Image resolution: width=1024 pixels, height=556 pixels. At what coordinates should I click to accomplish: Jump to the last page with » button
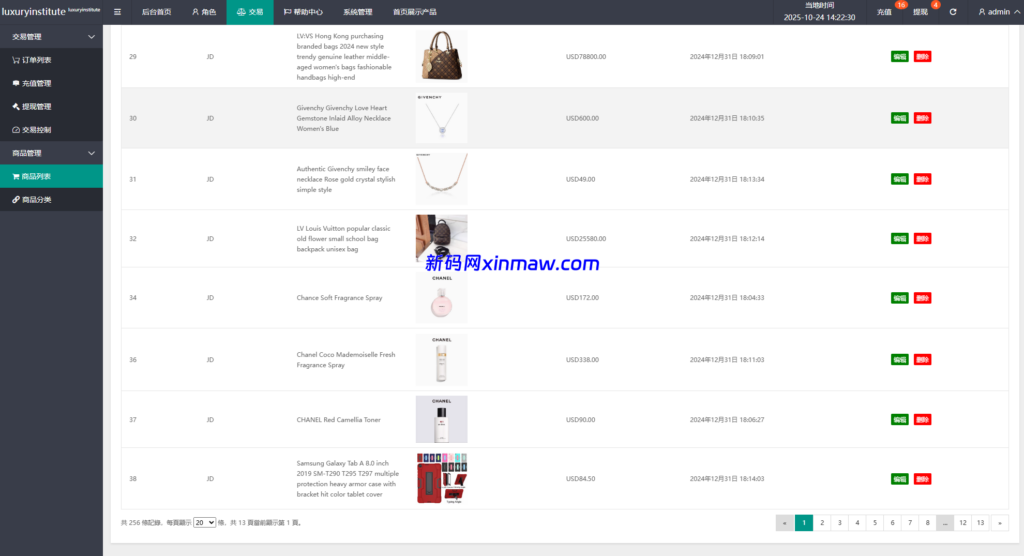click(997, 522)
